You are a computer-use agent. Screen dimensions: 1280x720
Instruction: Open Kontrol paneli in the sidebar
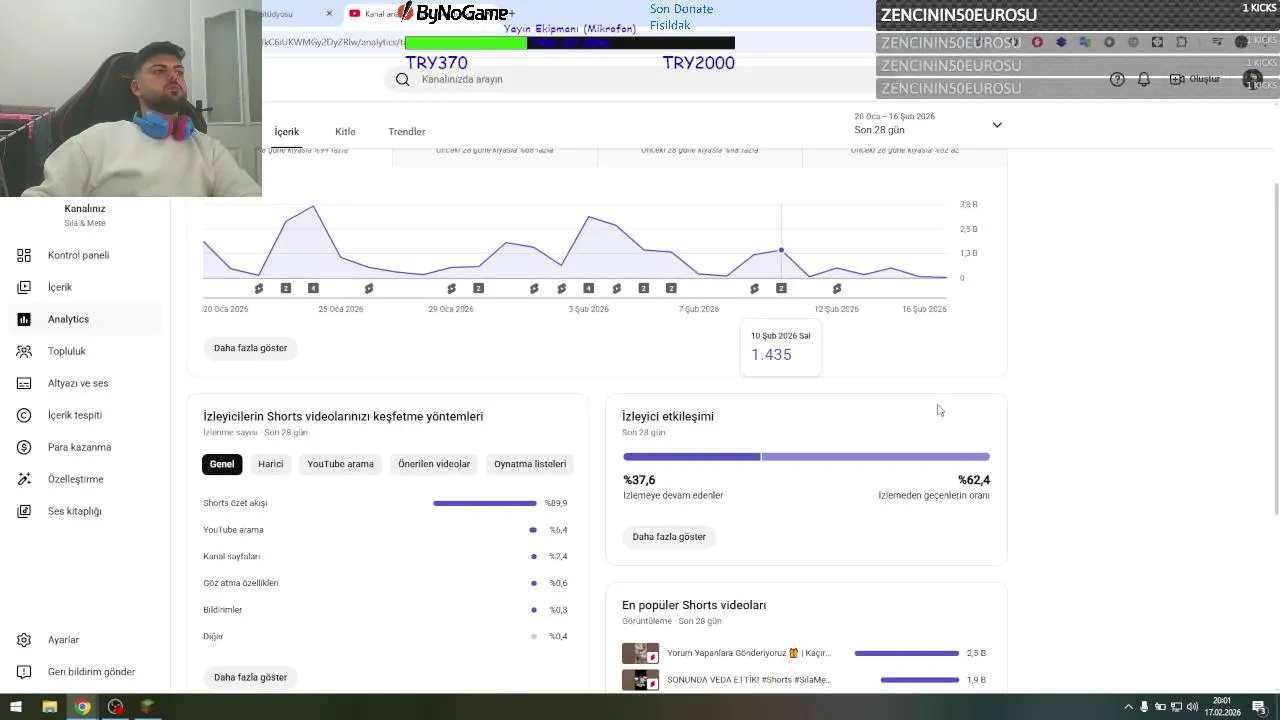click(x=80, y=255)
